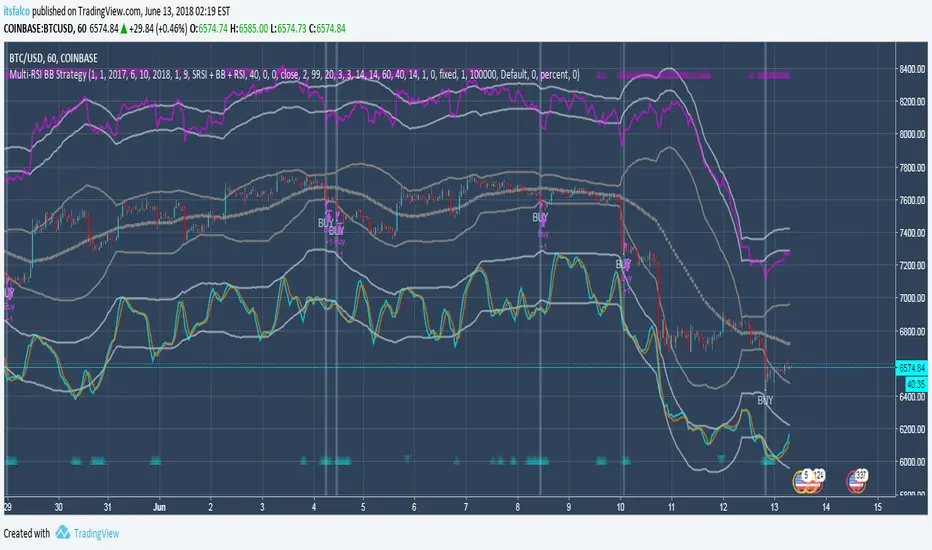Image resolution: width=932 pixels, height=550 pixels.
Task: Click the 6200.00 price axis label
Action: click(912, 429)
